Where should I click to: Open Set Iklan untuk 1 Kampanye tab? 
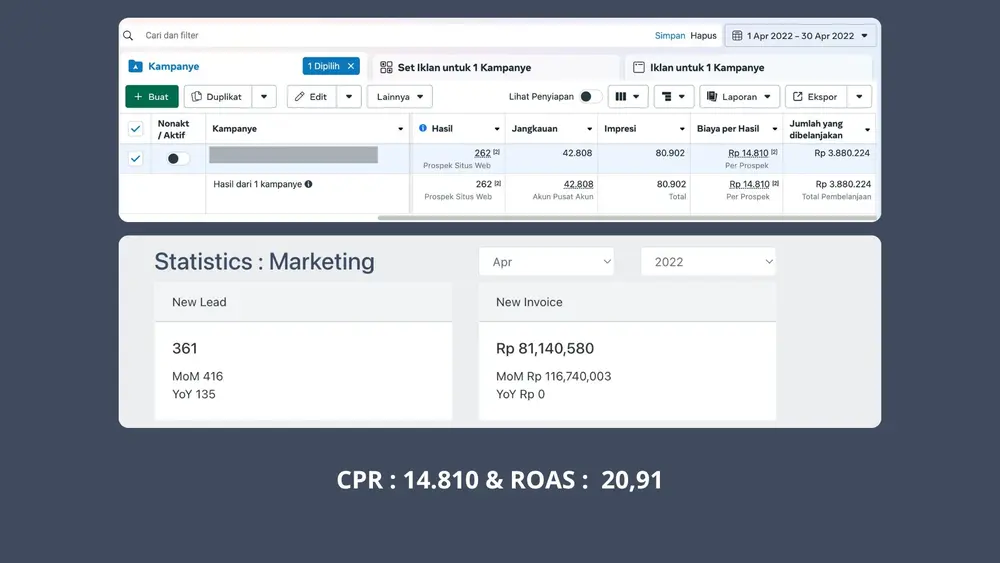click(496, 68)
